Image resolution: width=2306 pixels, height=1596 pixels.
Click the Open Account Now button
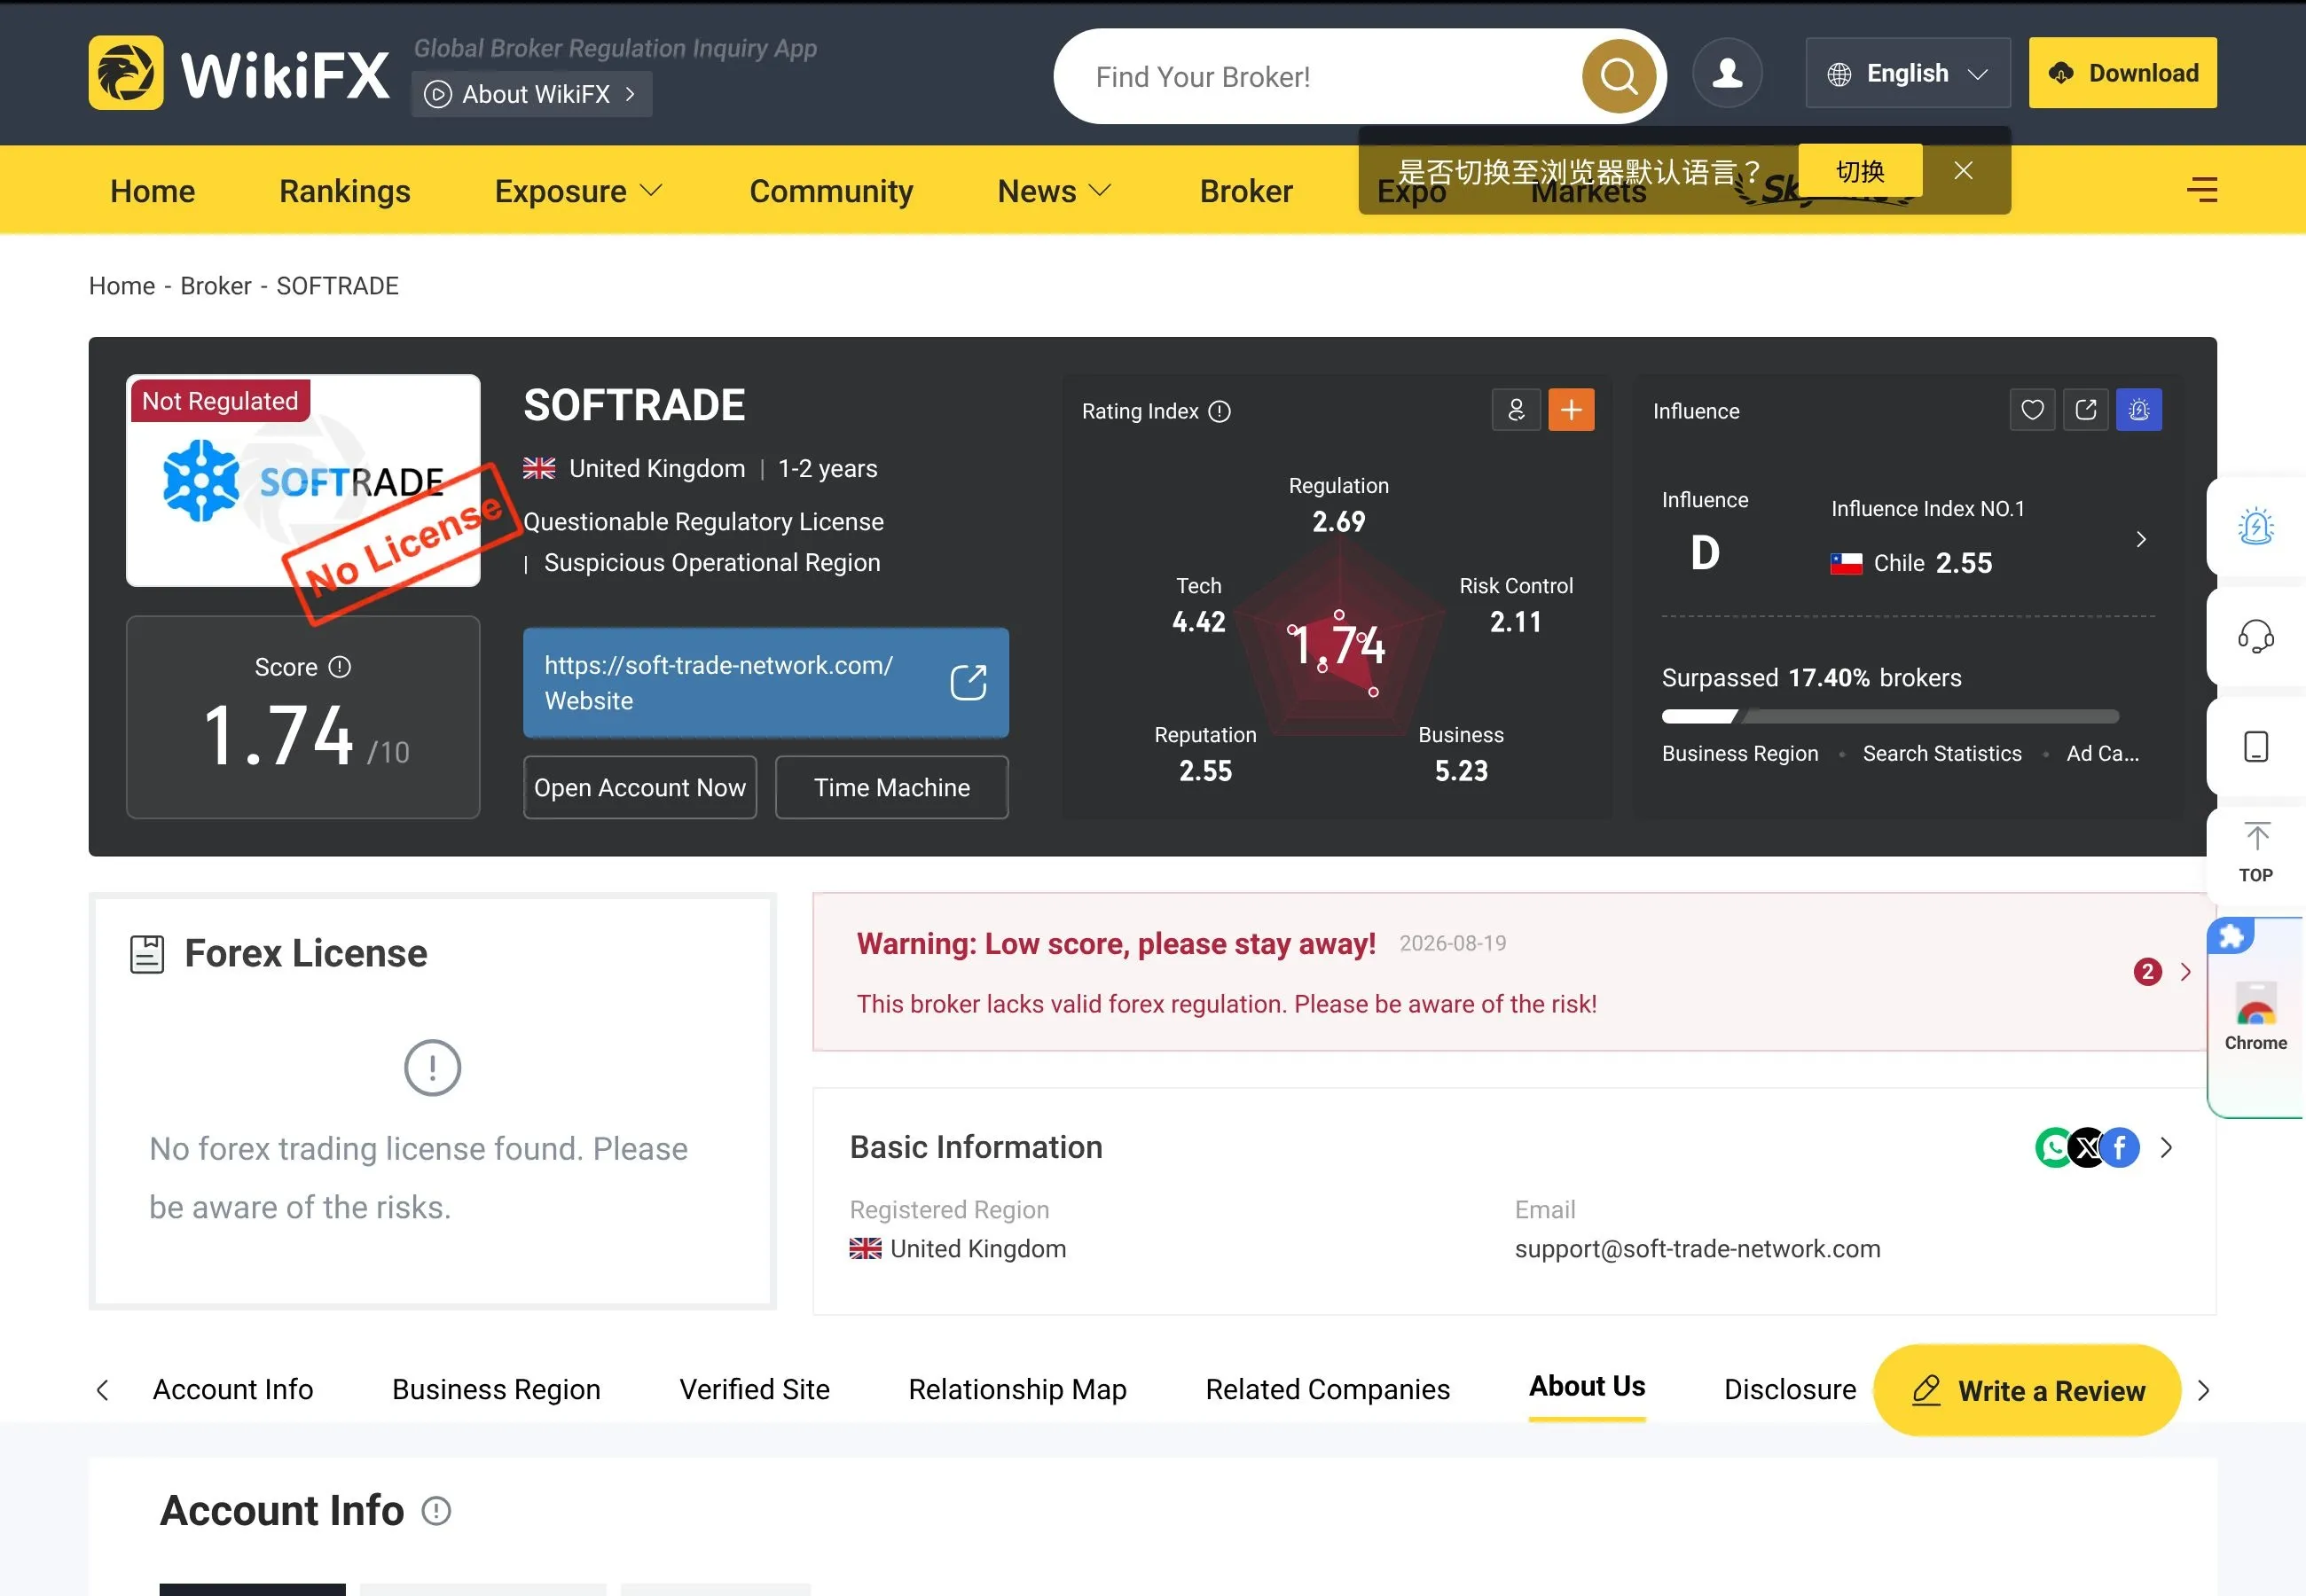pos(640,787)
